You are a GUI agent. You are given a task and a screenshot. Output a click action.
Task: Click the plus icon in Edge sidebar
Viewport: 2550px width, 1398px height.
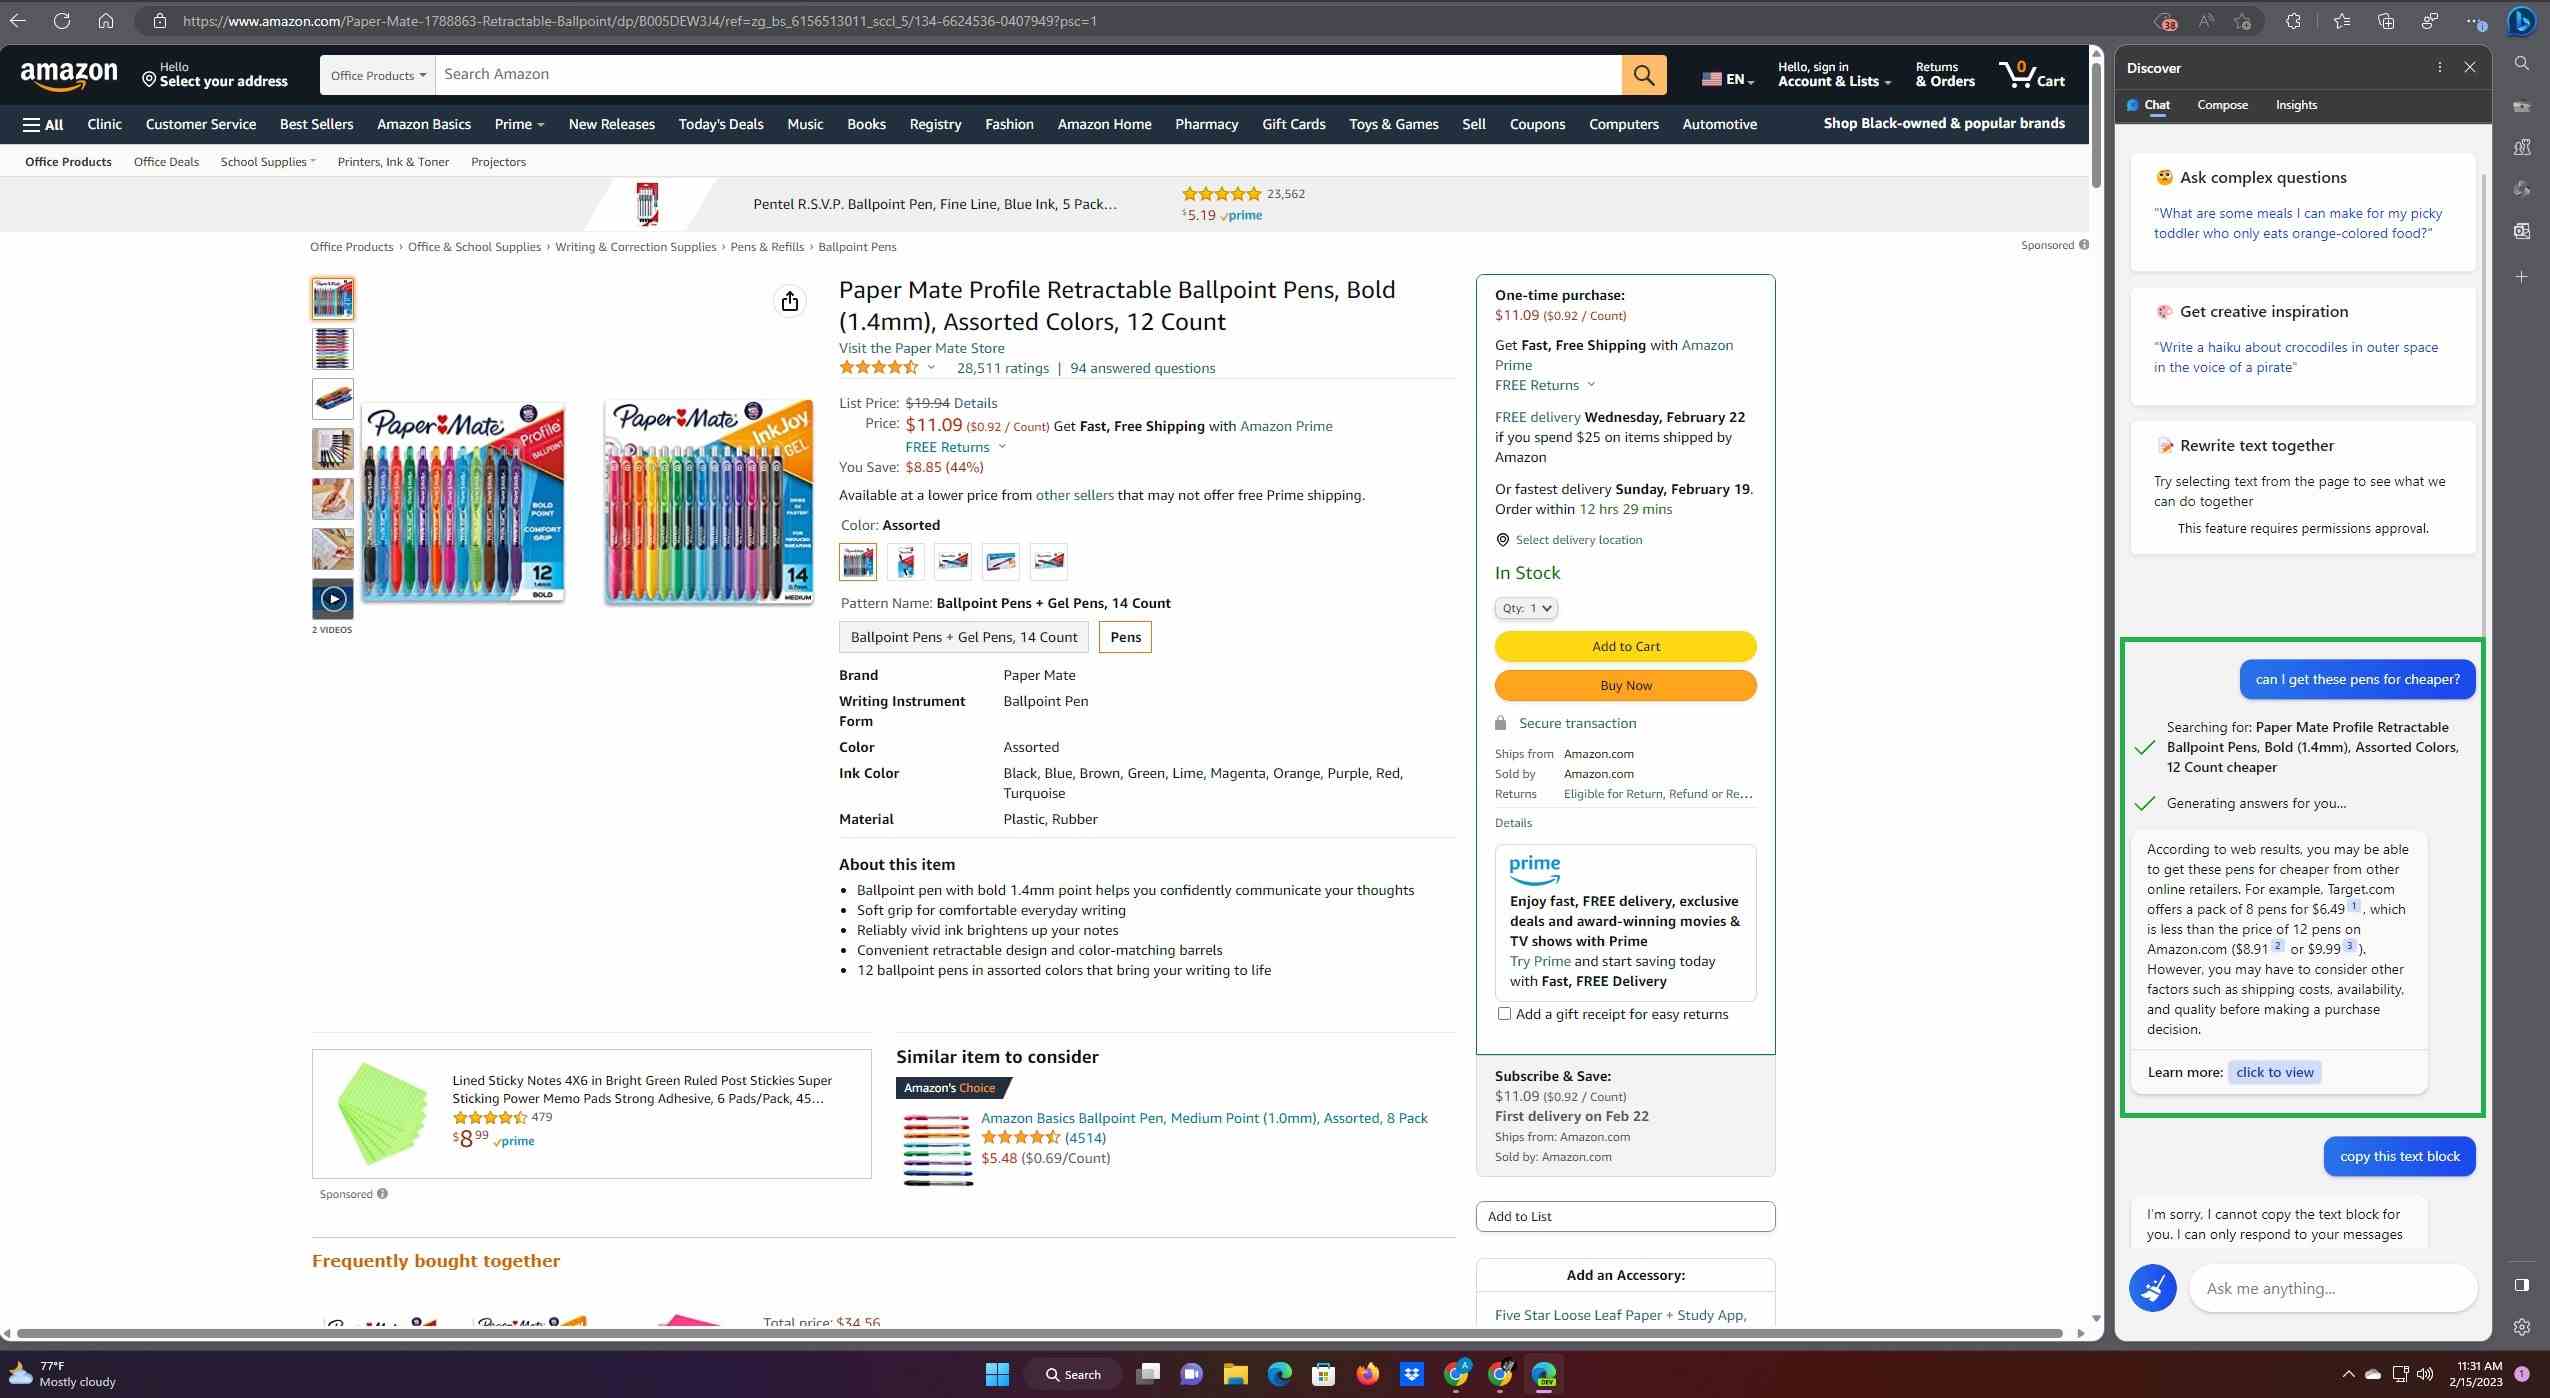click(2521, 276)
